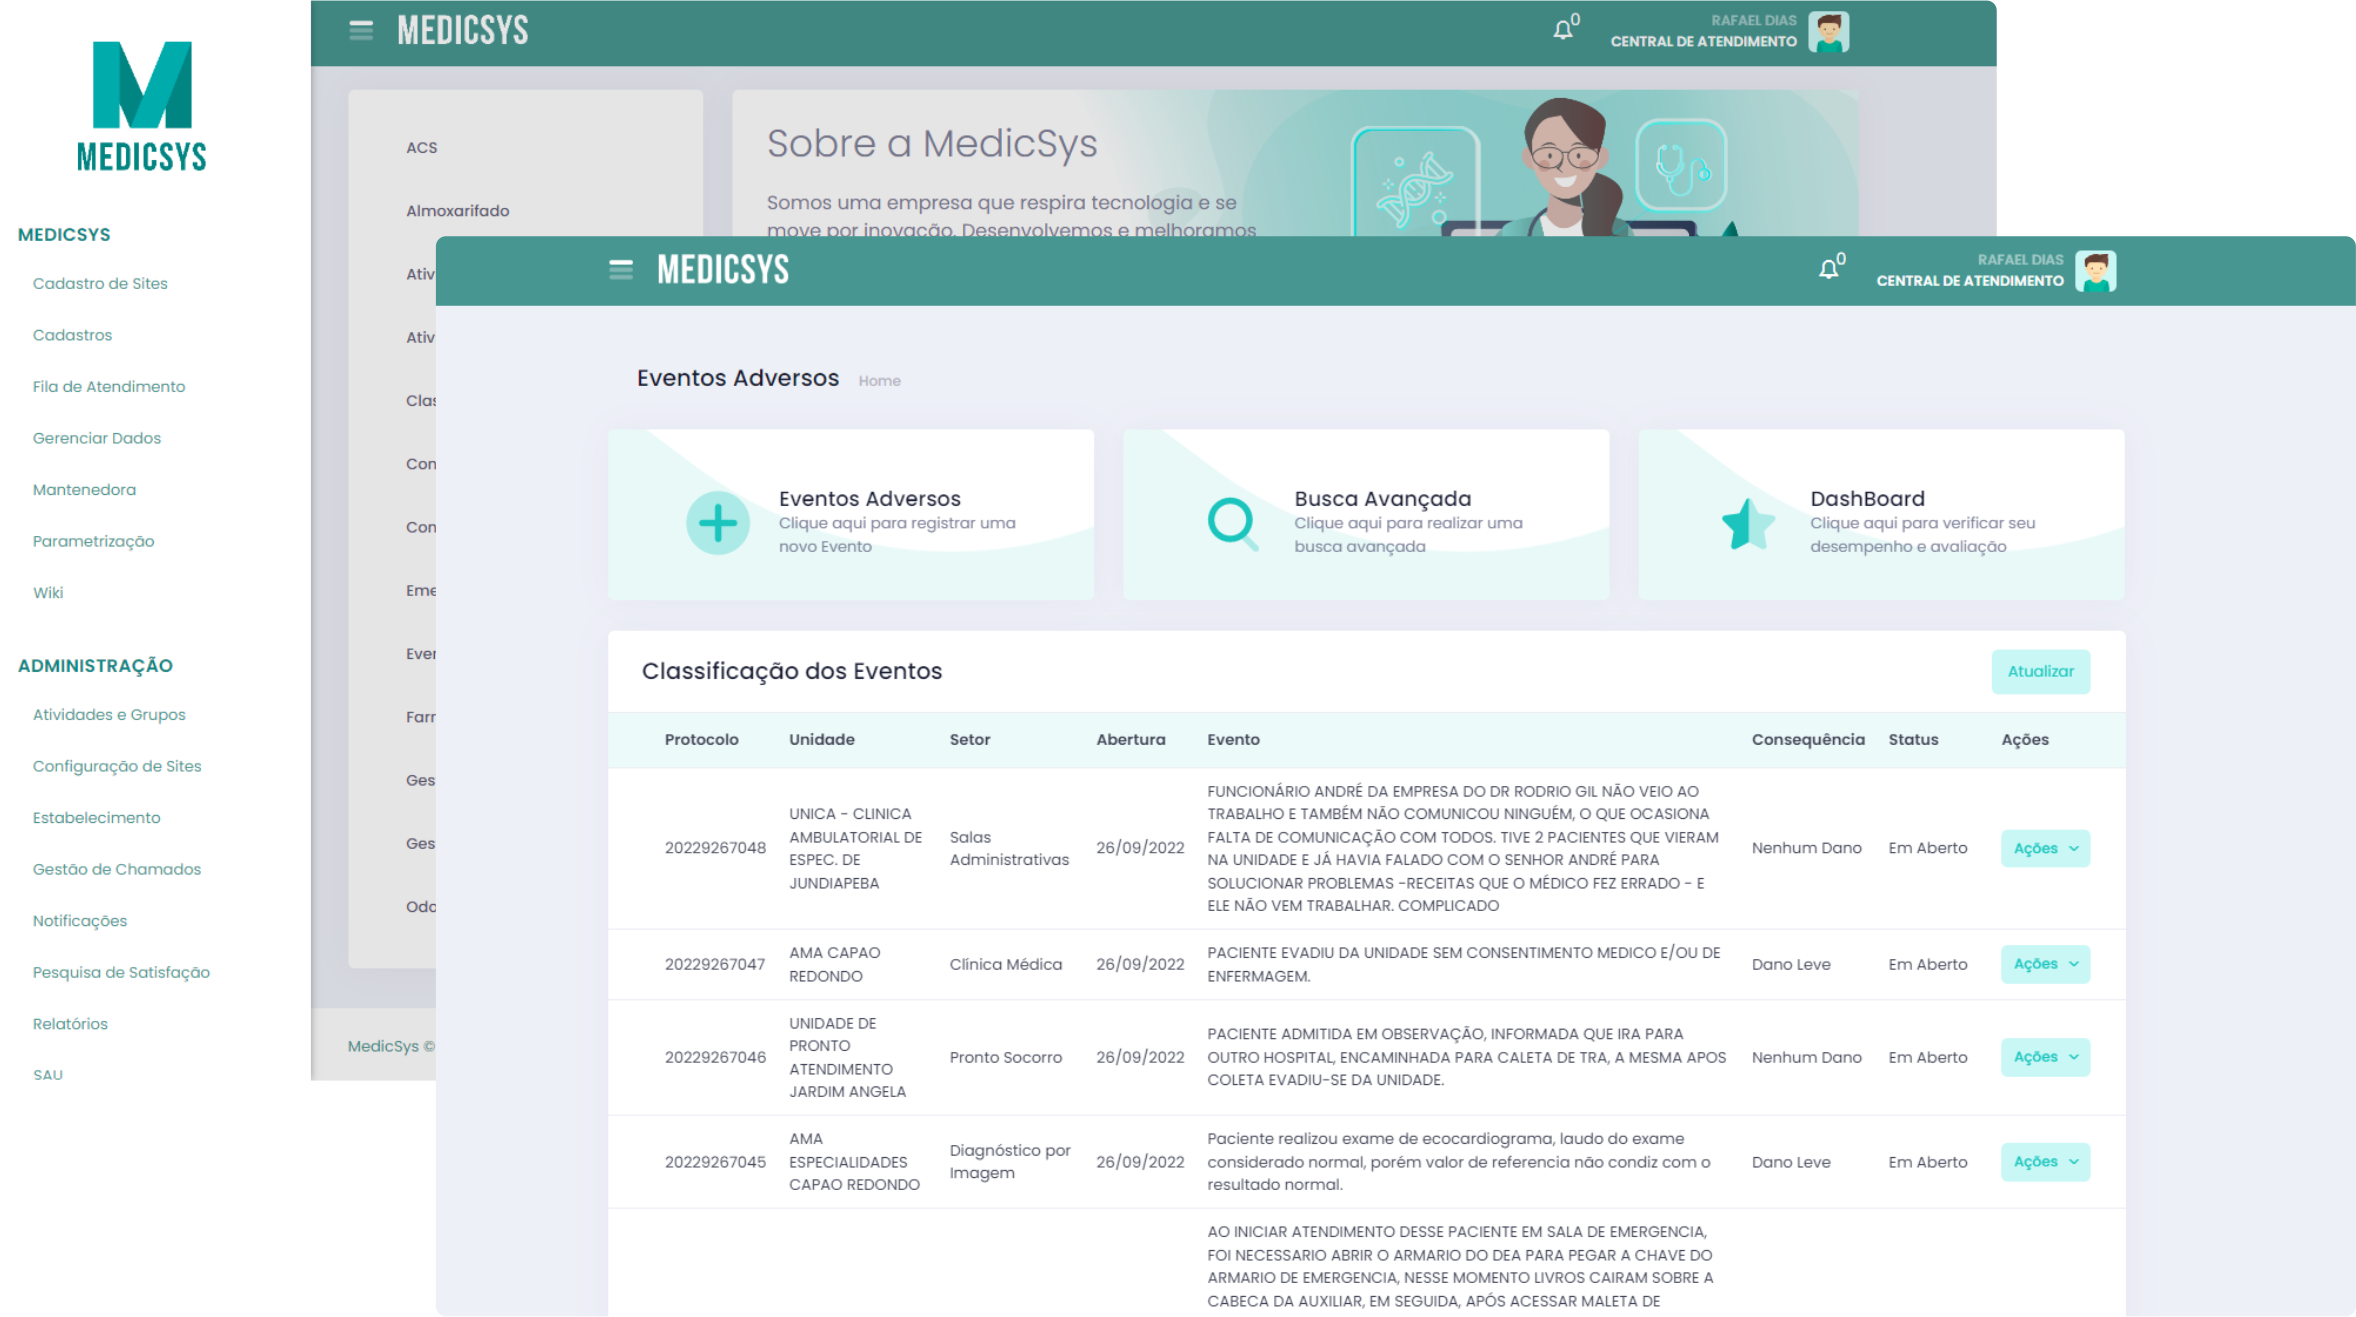The image size is (2356, 1317).
Task: Open Cadastro de Sites menu item
Action: point(100,283)
